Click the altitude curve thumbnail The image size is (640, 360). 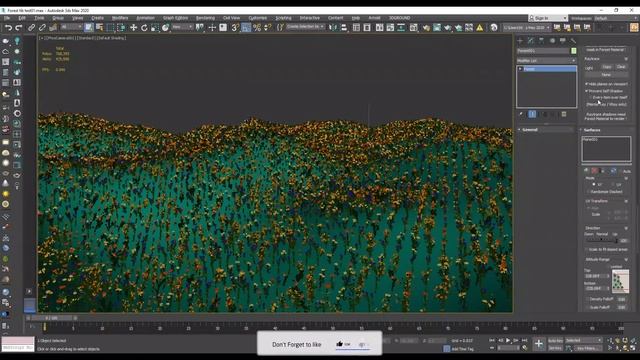click(x=620, y=281)
